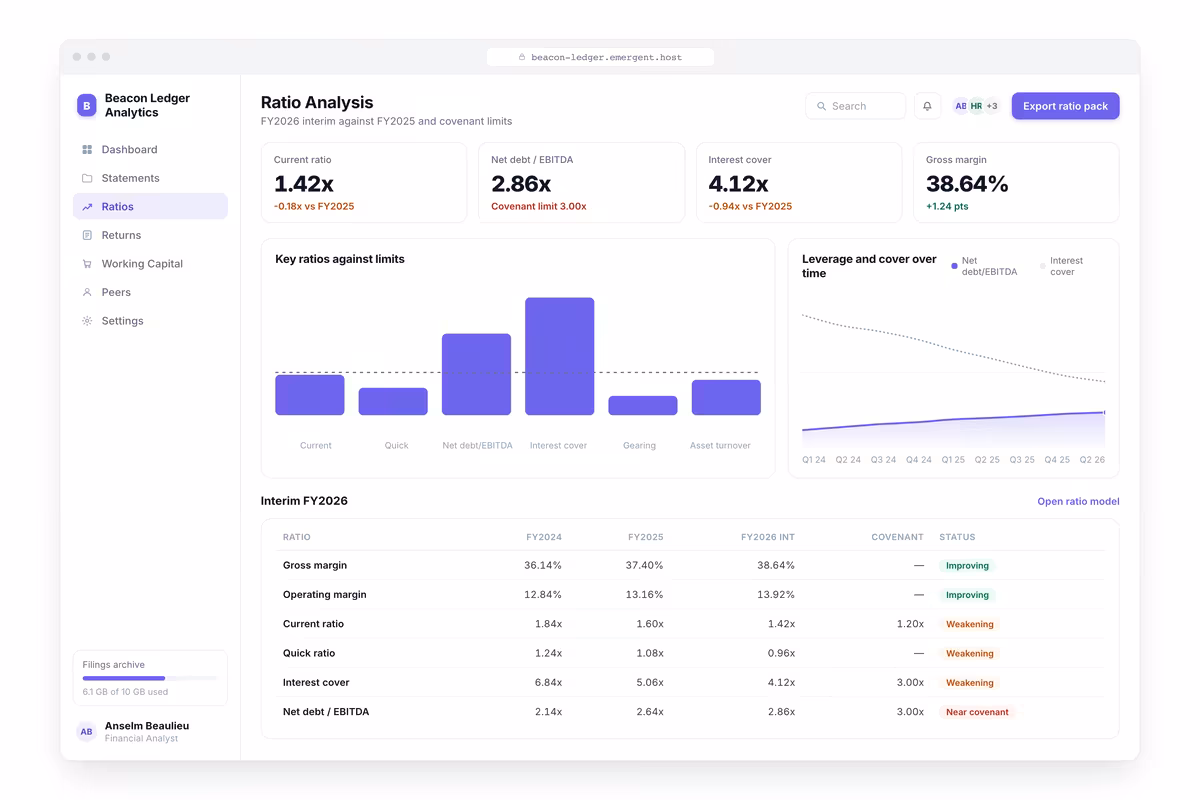Click the Filings archive storage bar

(150, 678)
